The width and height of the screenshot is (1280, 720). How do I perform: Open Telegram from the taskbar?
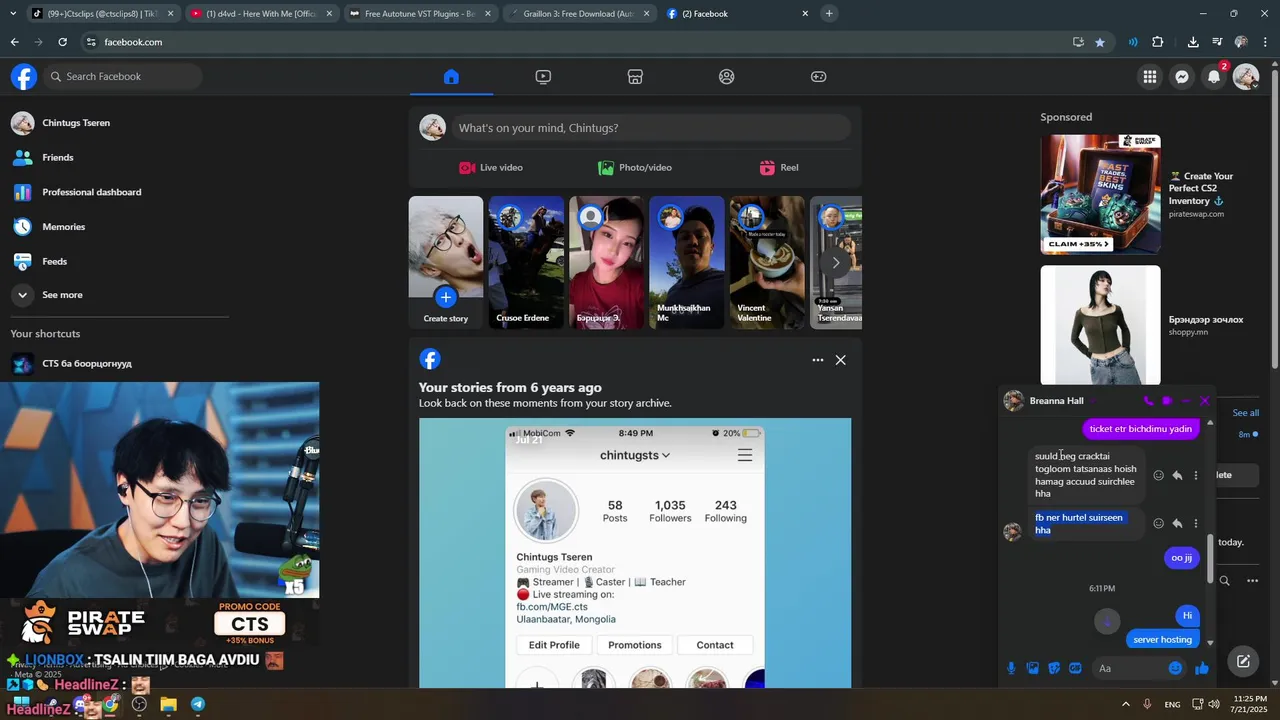(x=198, y=704)
